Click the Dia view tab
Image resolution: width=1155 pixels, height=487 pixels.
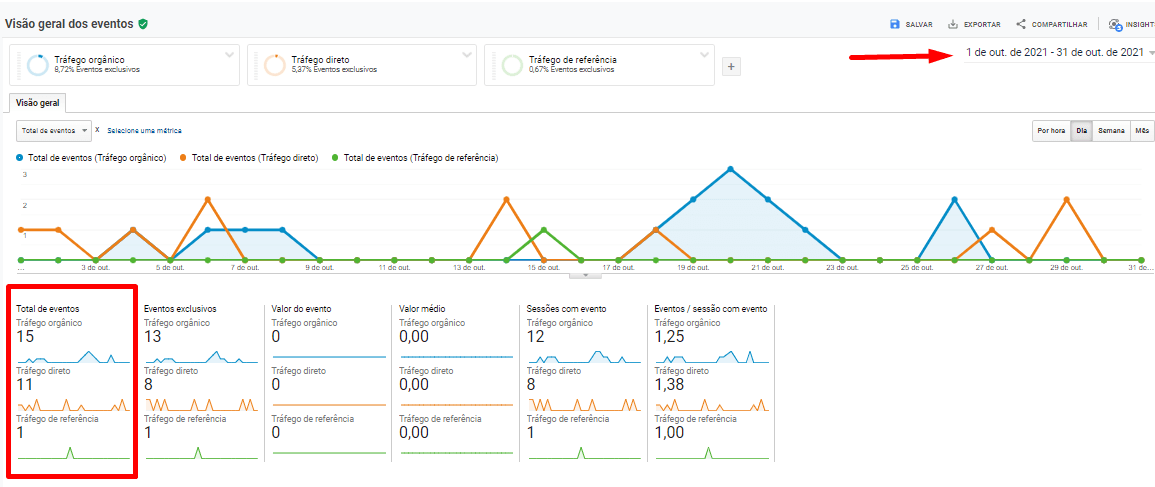[1080, 131]
